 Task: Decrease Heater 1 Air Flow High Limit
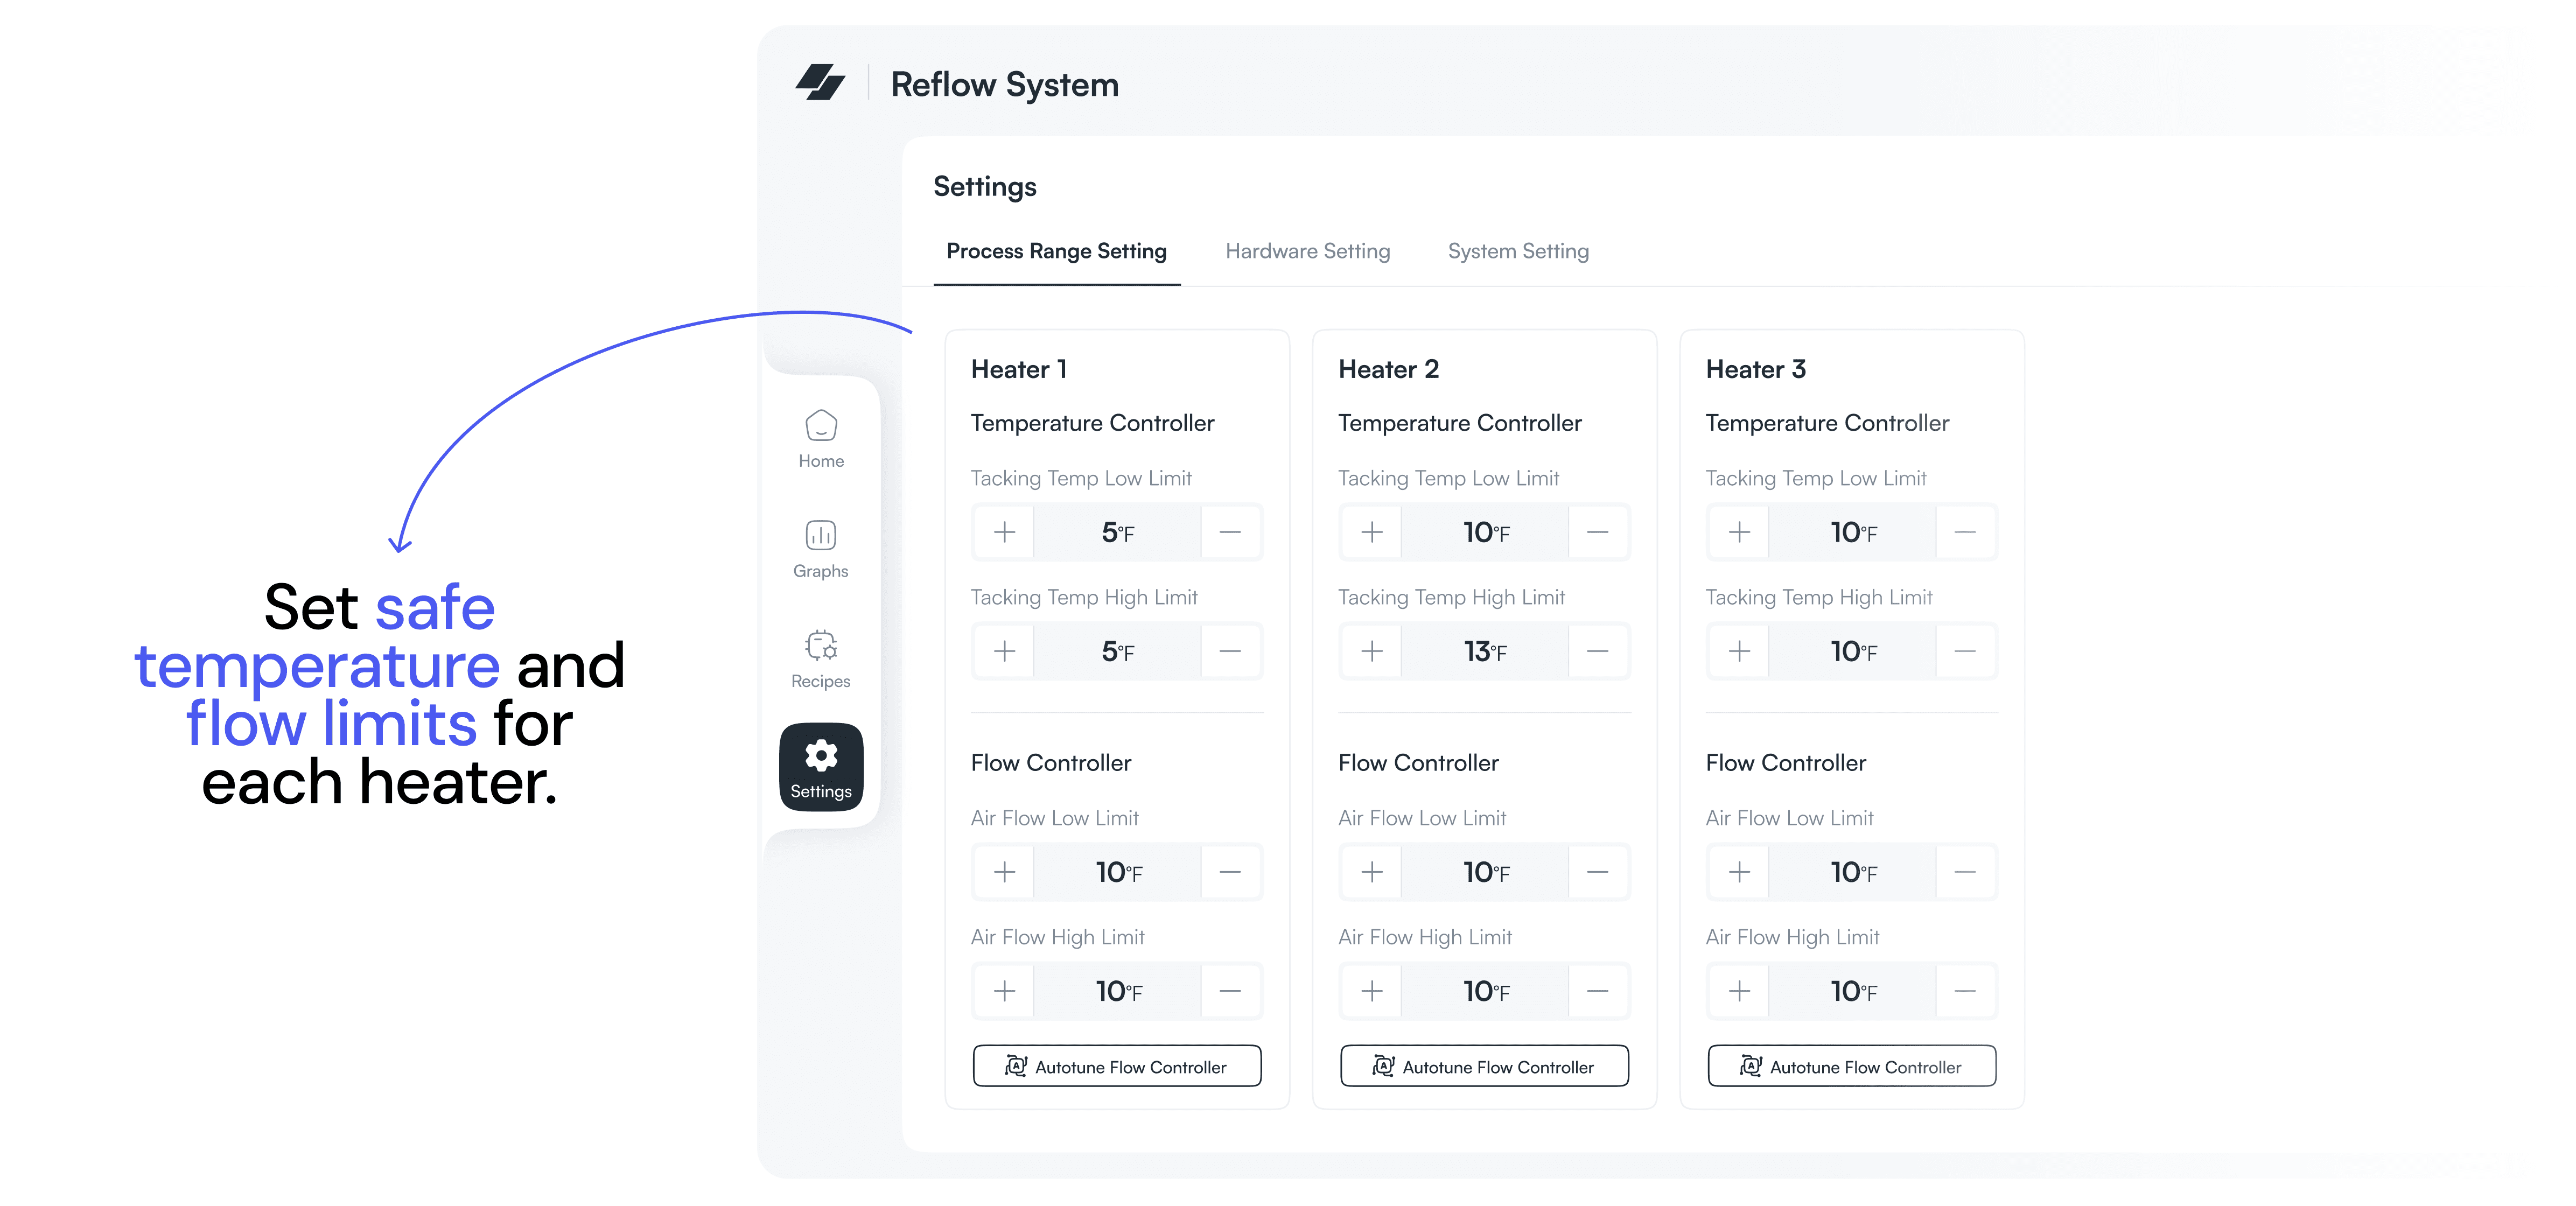pos(1230,991)
